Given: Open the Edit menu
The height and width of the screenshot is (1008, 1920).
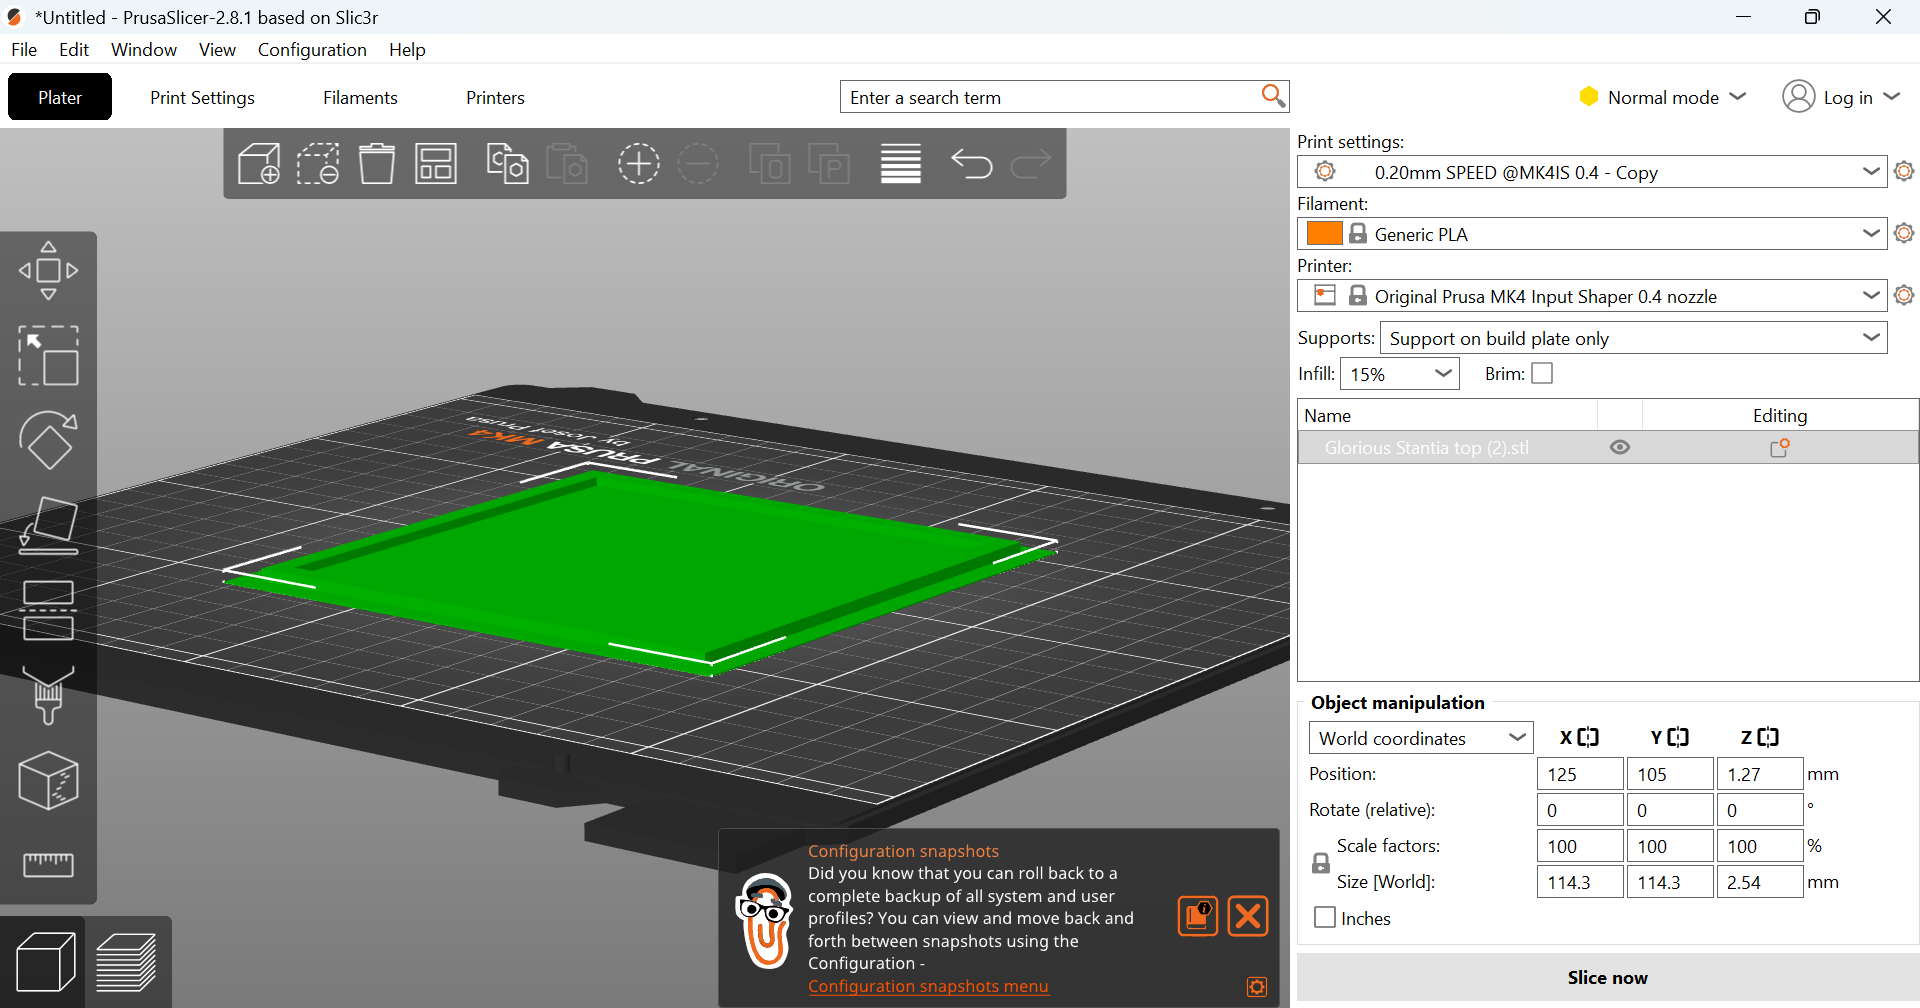Looking at the screenshot, I should 74,49.
